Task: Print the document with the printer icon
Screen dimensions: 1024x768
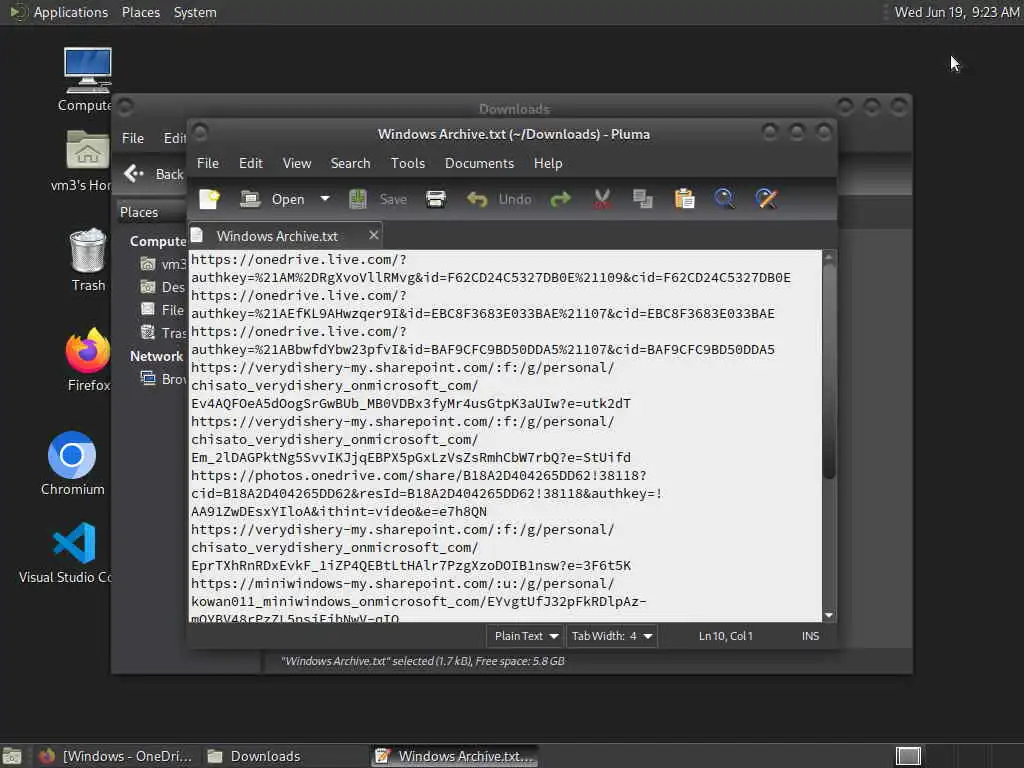Action: tap(436, 199)
